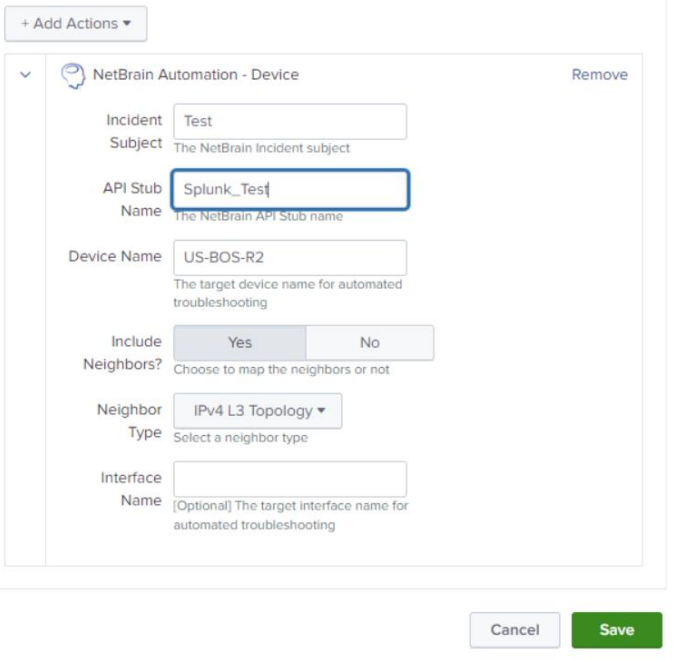Click the Neighbor Type label
This screenshot has width=673, height=660.
click(129, 421)
